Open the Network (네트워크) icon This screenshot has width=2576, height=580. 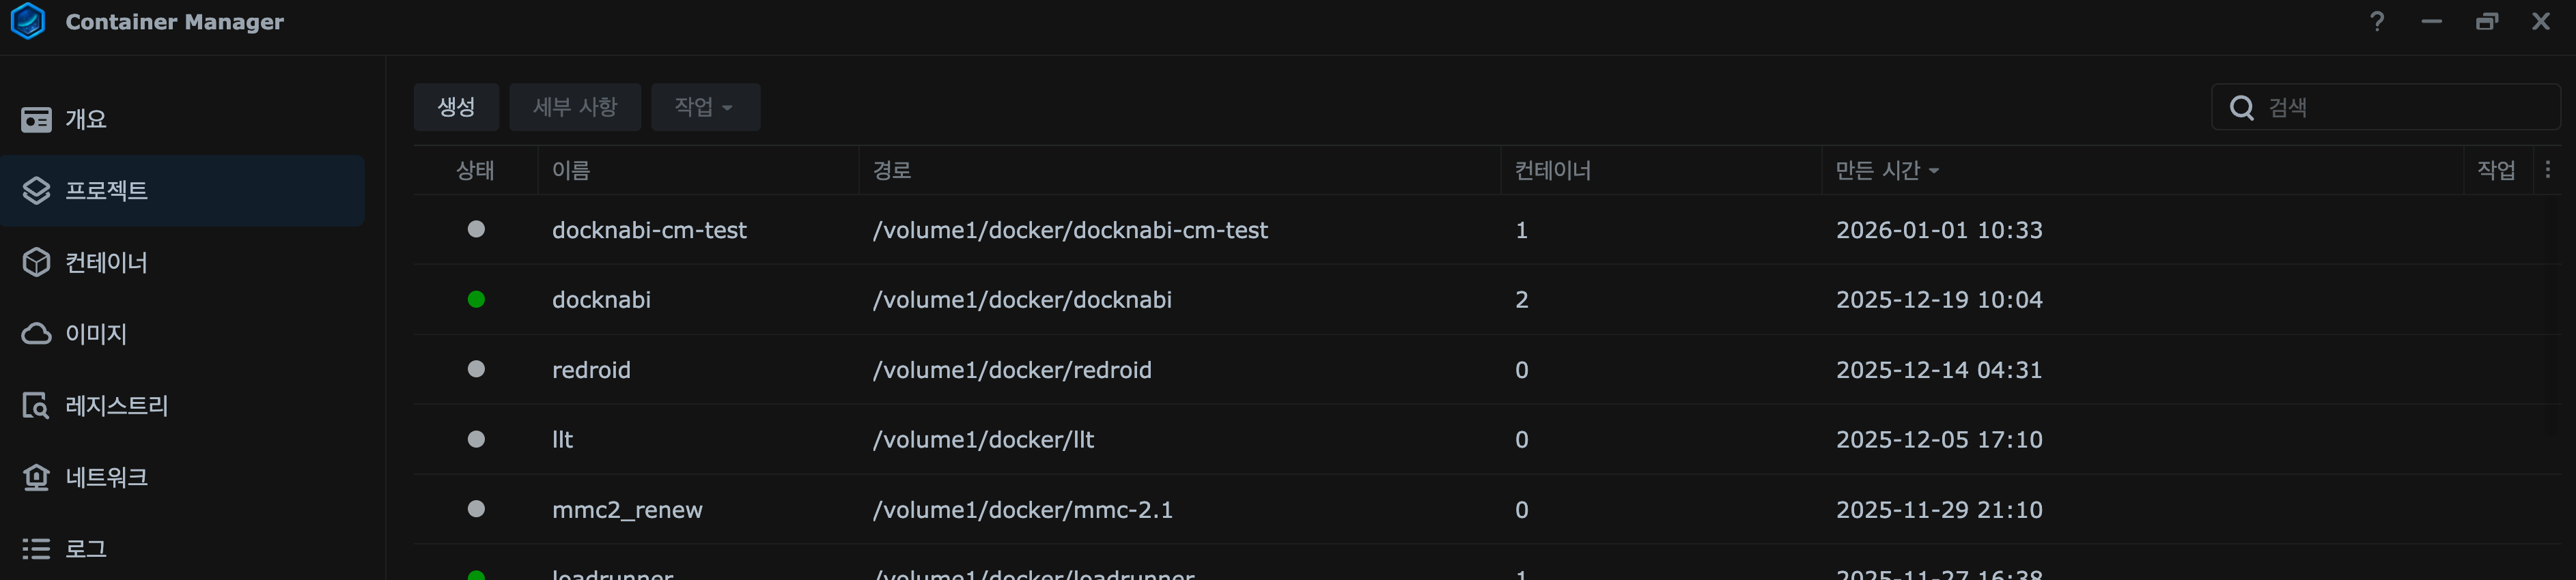[x=36, y=478]
